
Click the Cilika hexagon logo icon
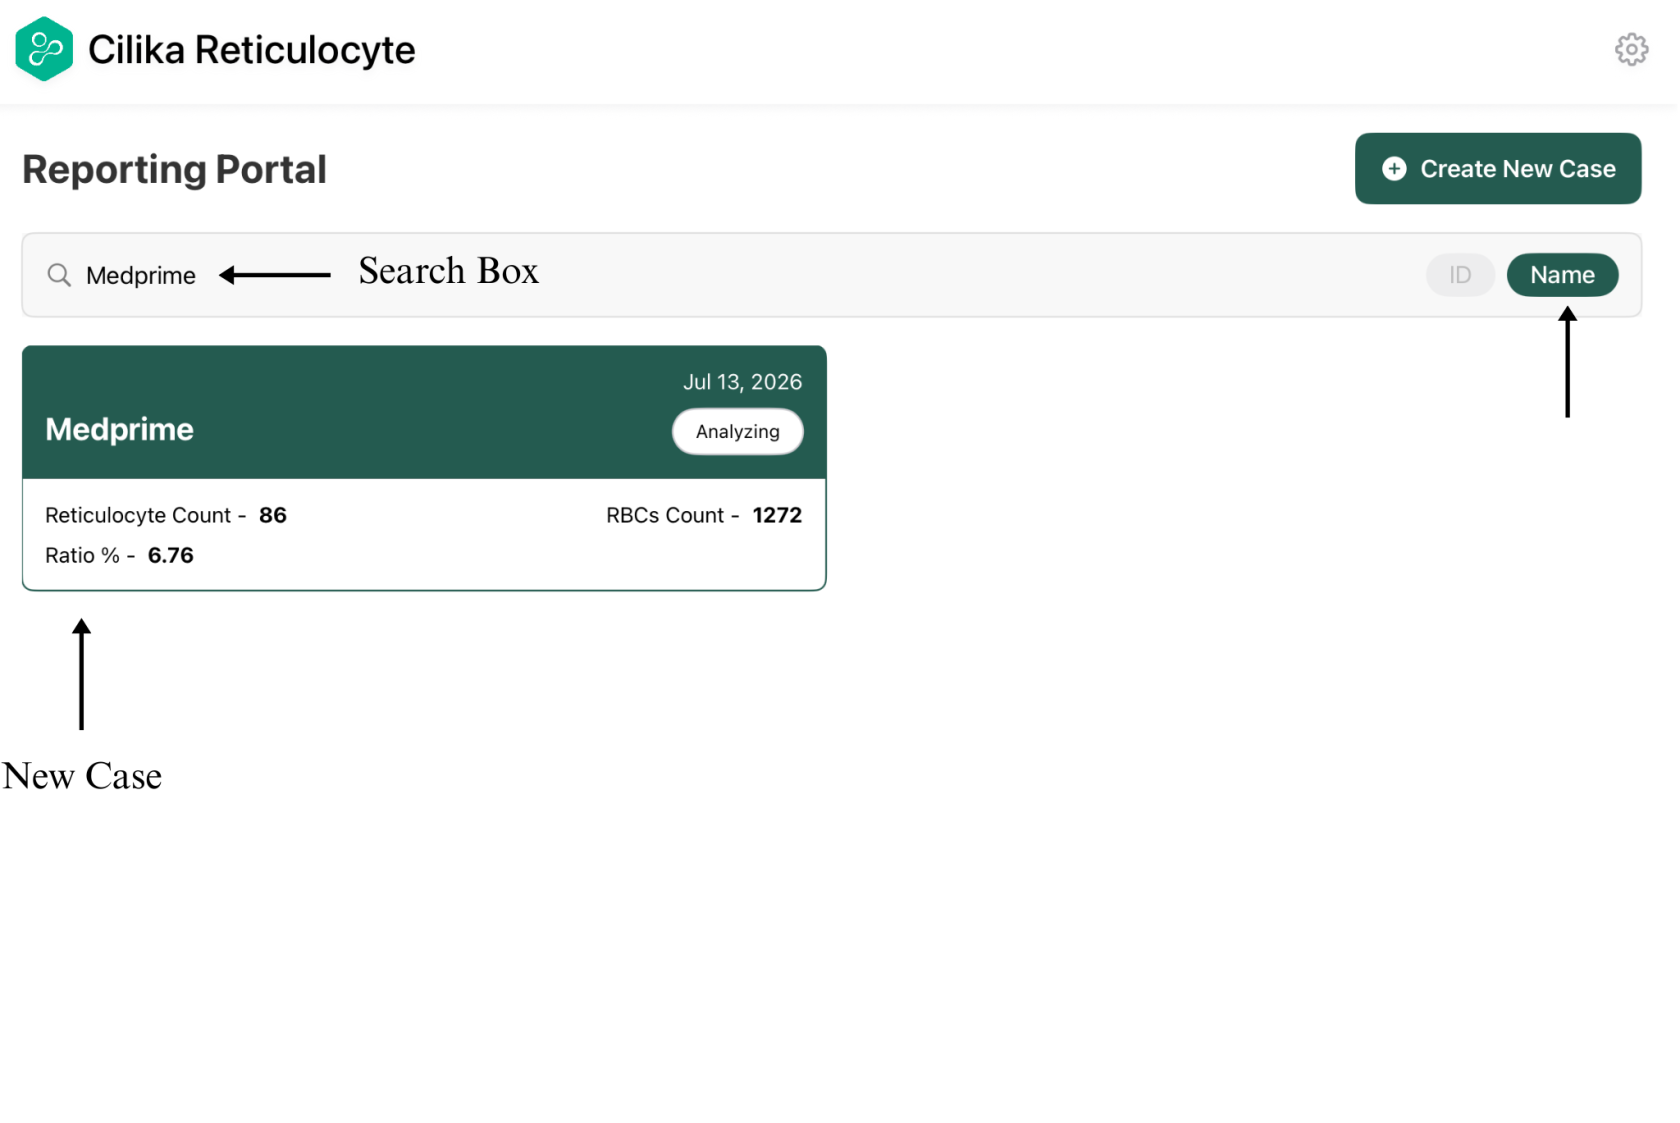click(x=44, y=49)
